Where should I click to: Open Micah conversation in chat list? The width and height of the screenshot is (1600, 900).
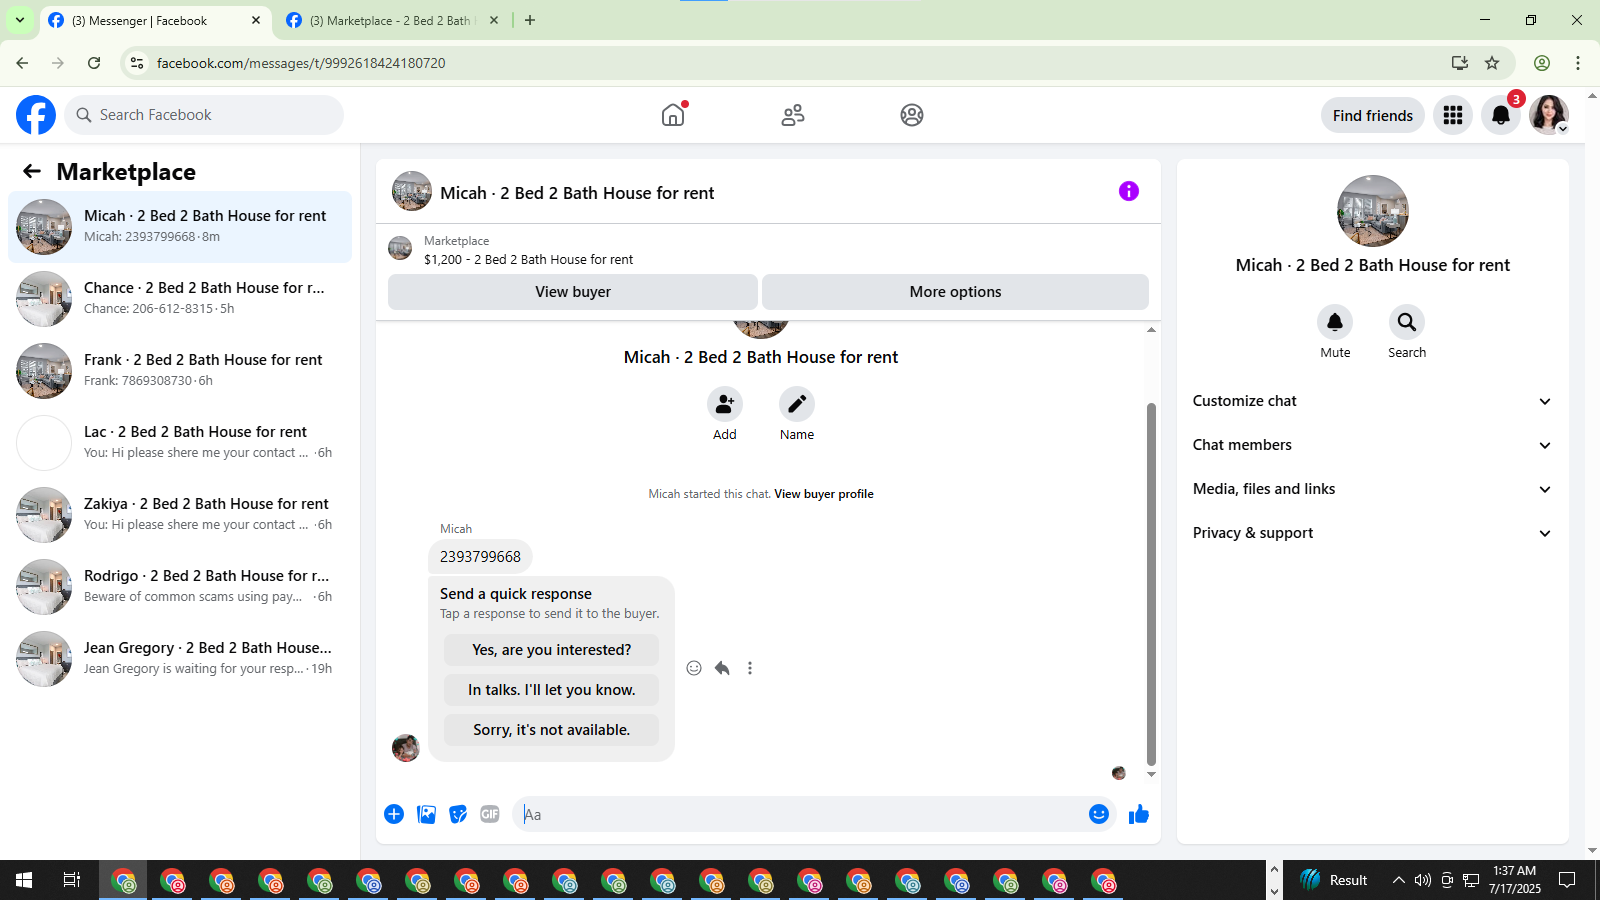click(x=180, y=227)
